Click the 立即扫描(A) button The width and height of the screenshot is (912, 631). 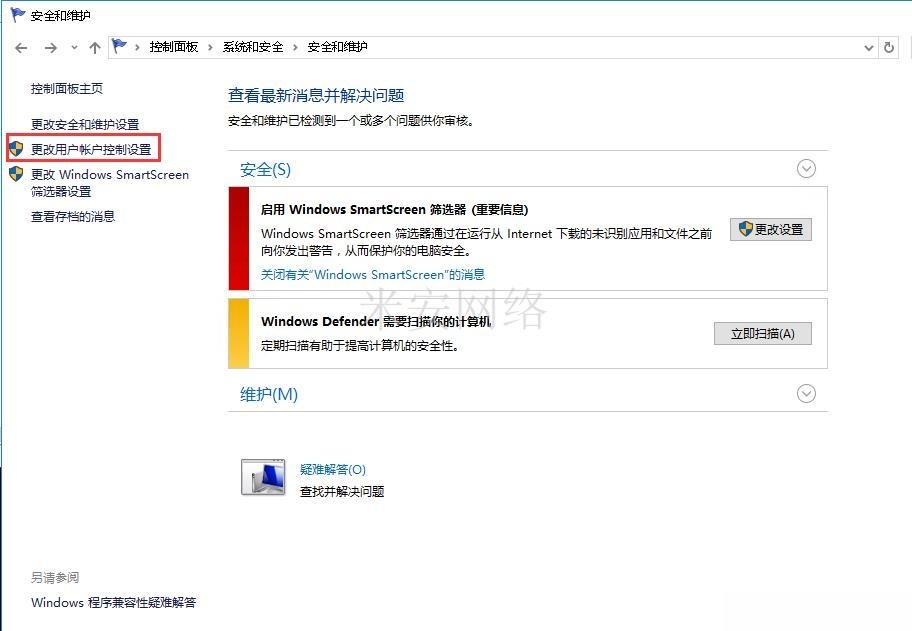tap(763, 333)
